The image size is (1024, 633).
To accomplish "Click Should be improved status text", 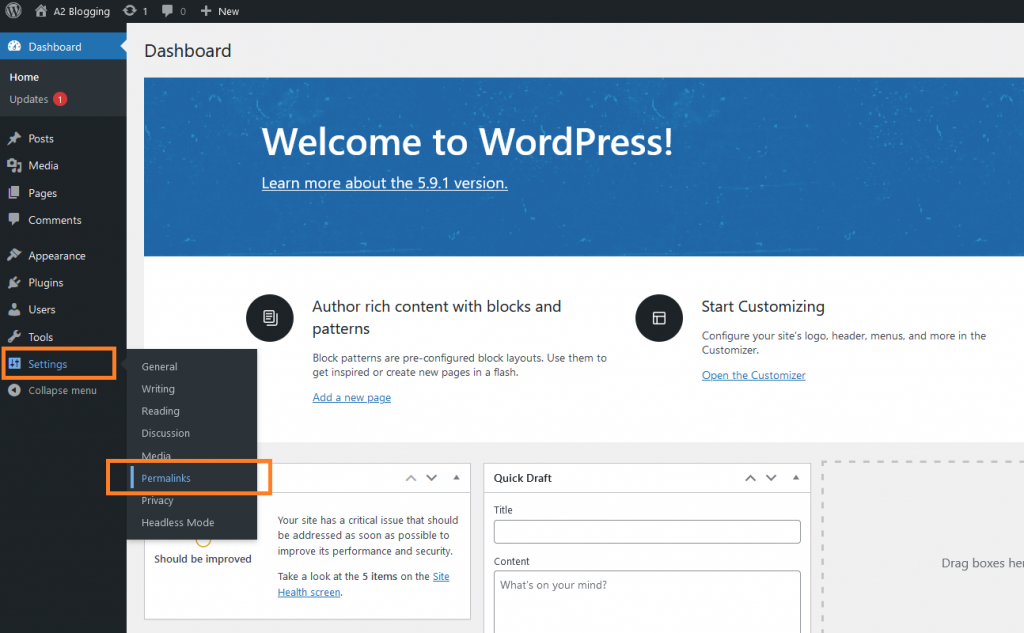I will pyautogui.click(x=202, y=559).
